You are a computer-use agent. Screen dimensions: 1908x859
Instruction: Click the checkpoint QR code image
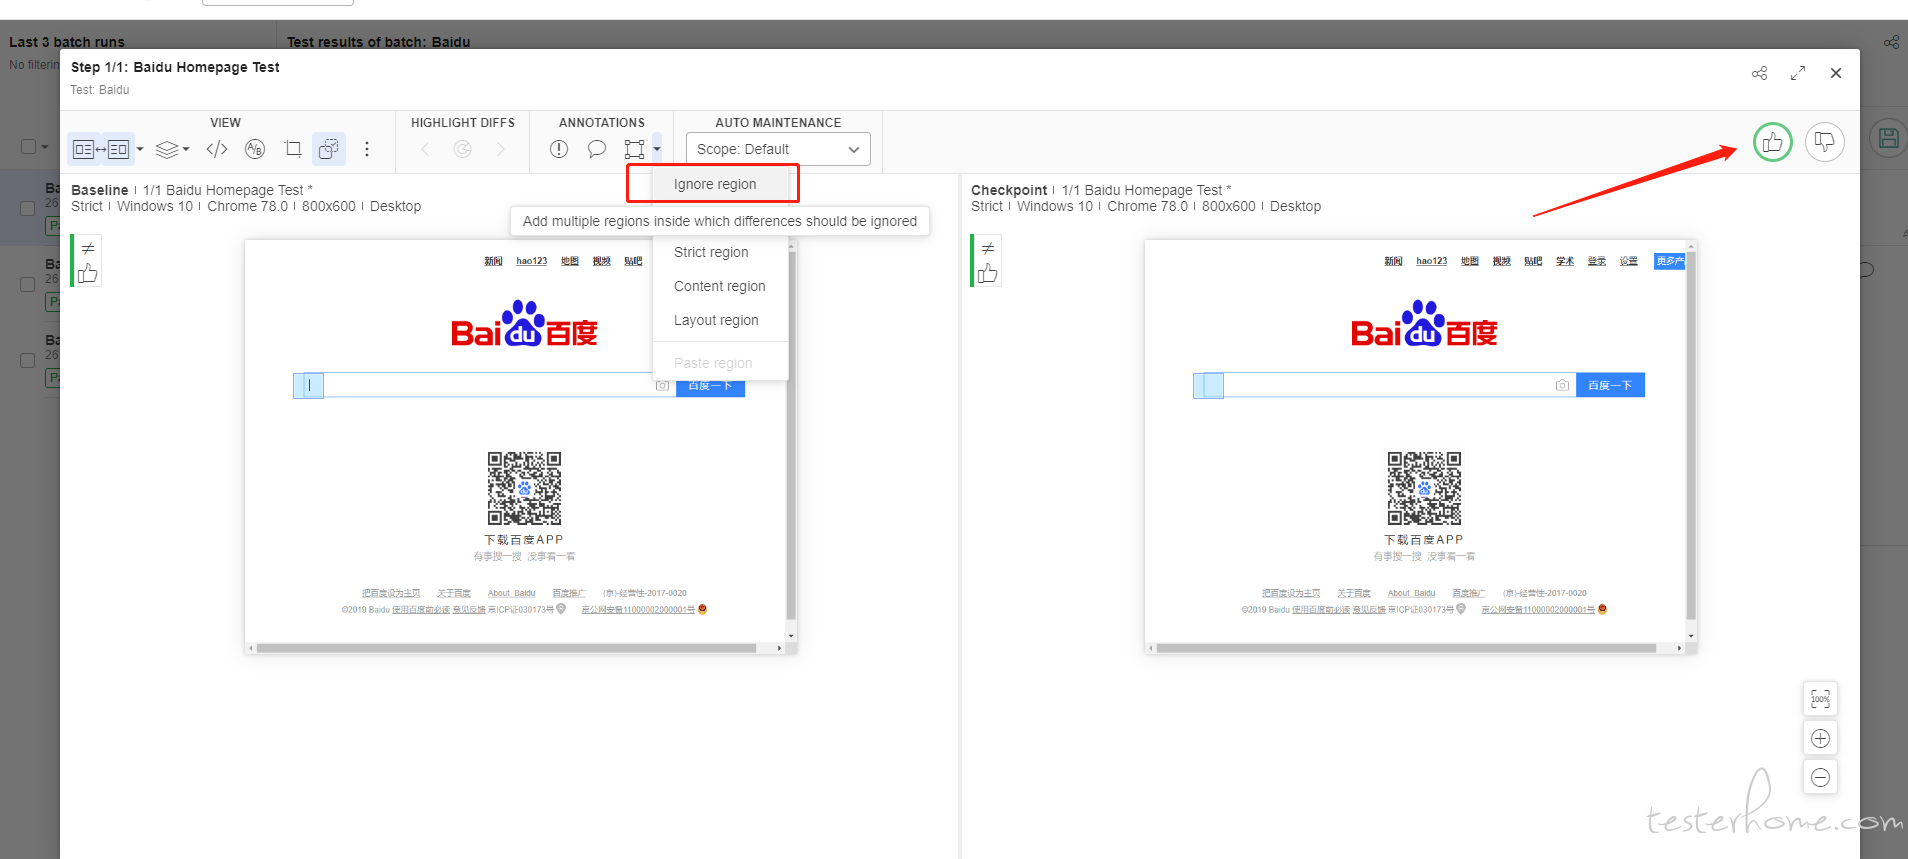pyautogui.click(x=1424, y=488)
